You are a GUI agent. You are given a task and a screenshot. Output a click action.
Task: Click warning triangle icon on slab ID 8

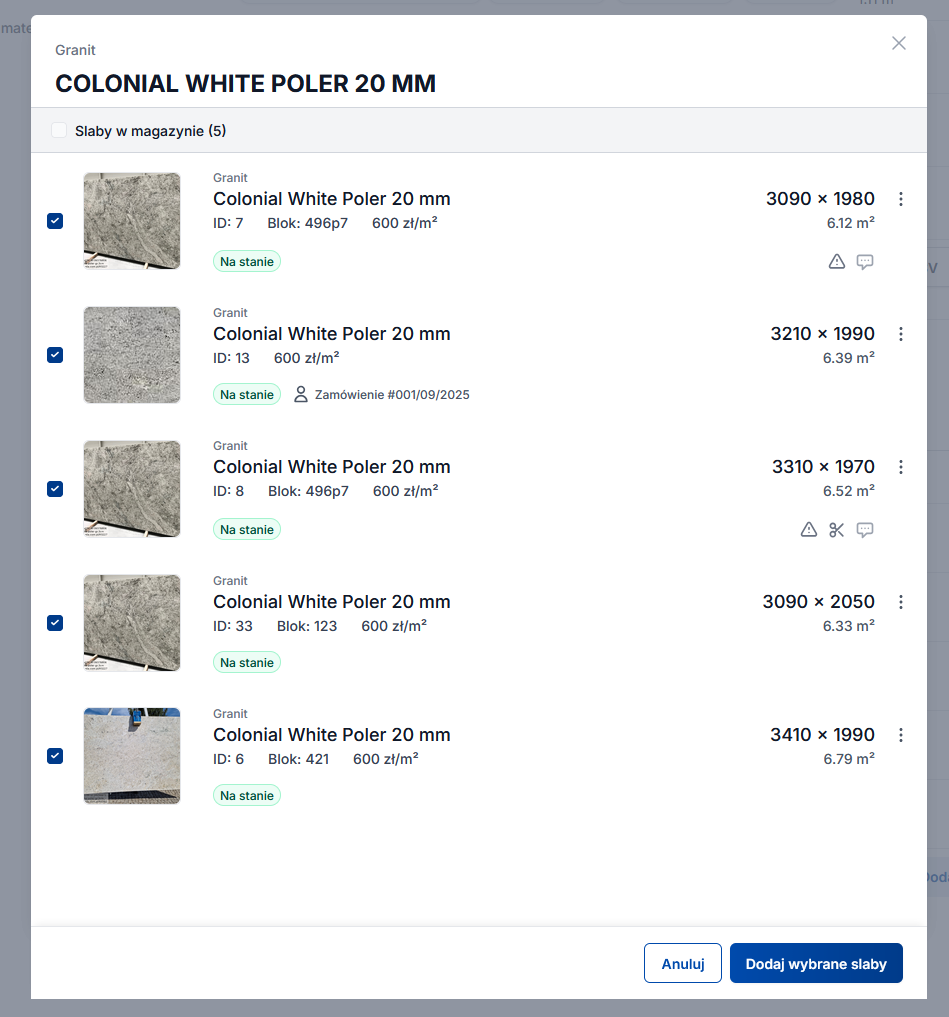(809, 530)
